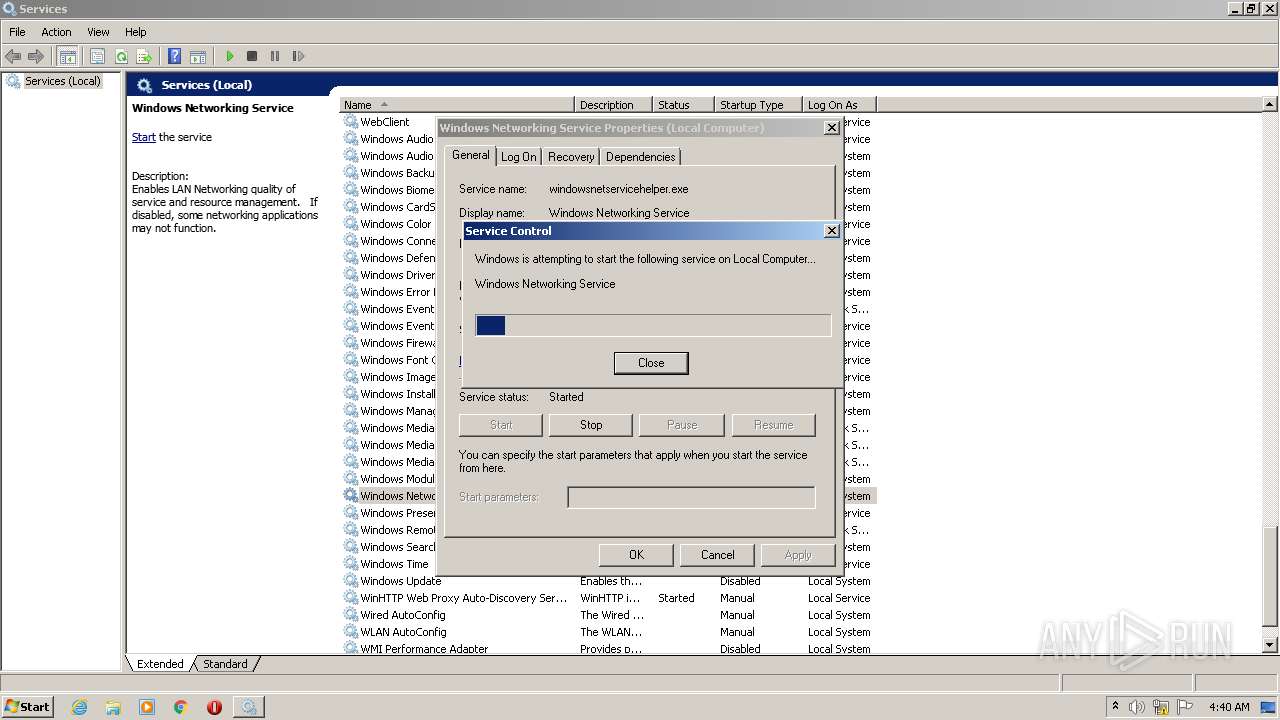The width and height of the screenshot is (1280, 720).
Task: Click the Pause Service toolbar icon
Action: 275,56
